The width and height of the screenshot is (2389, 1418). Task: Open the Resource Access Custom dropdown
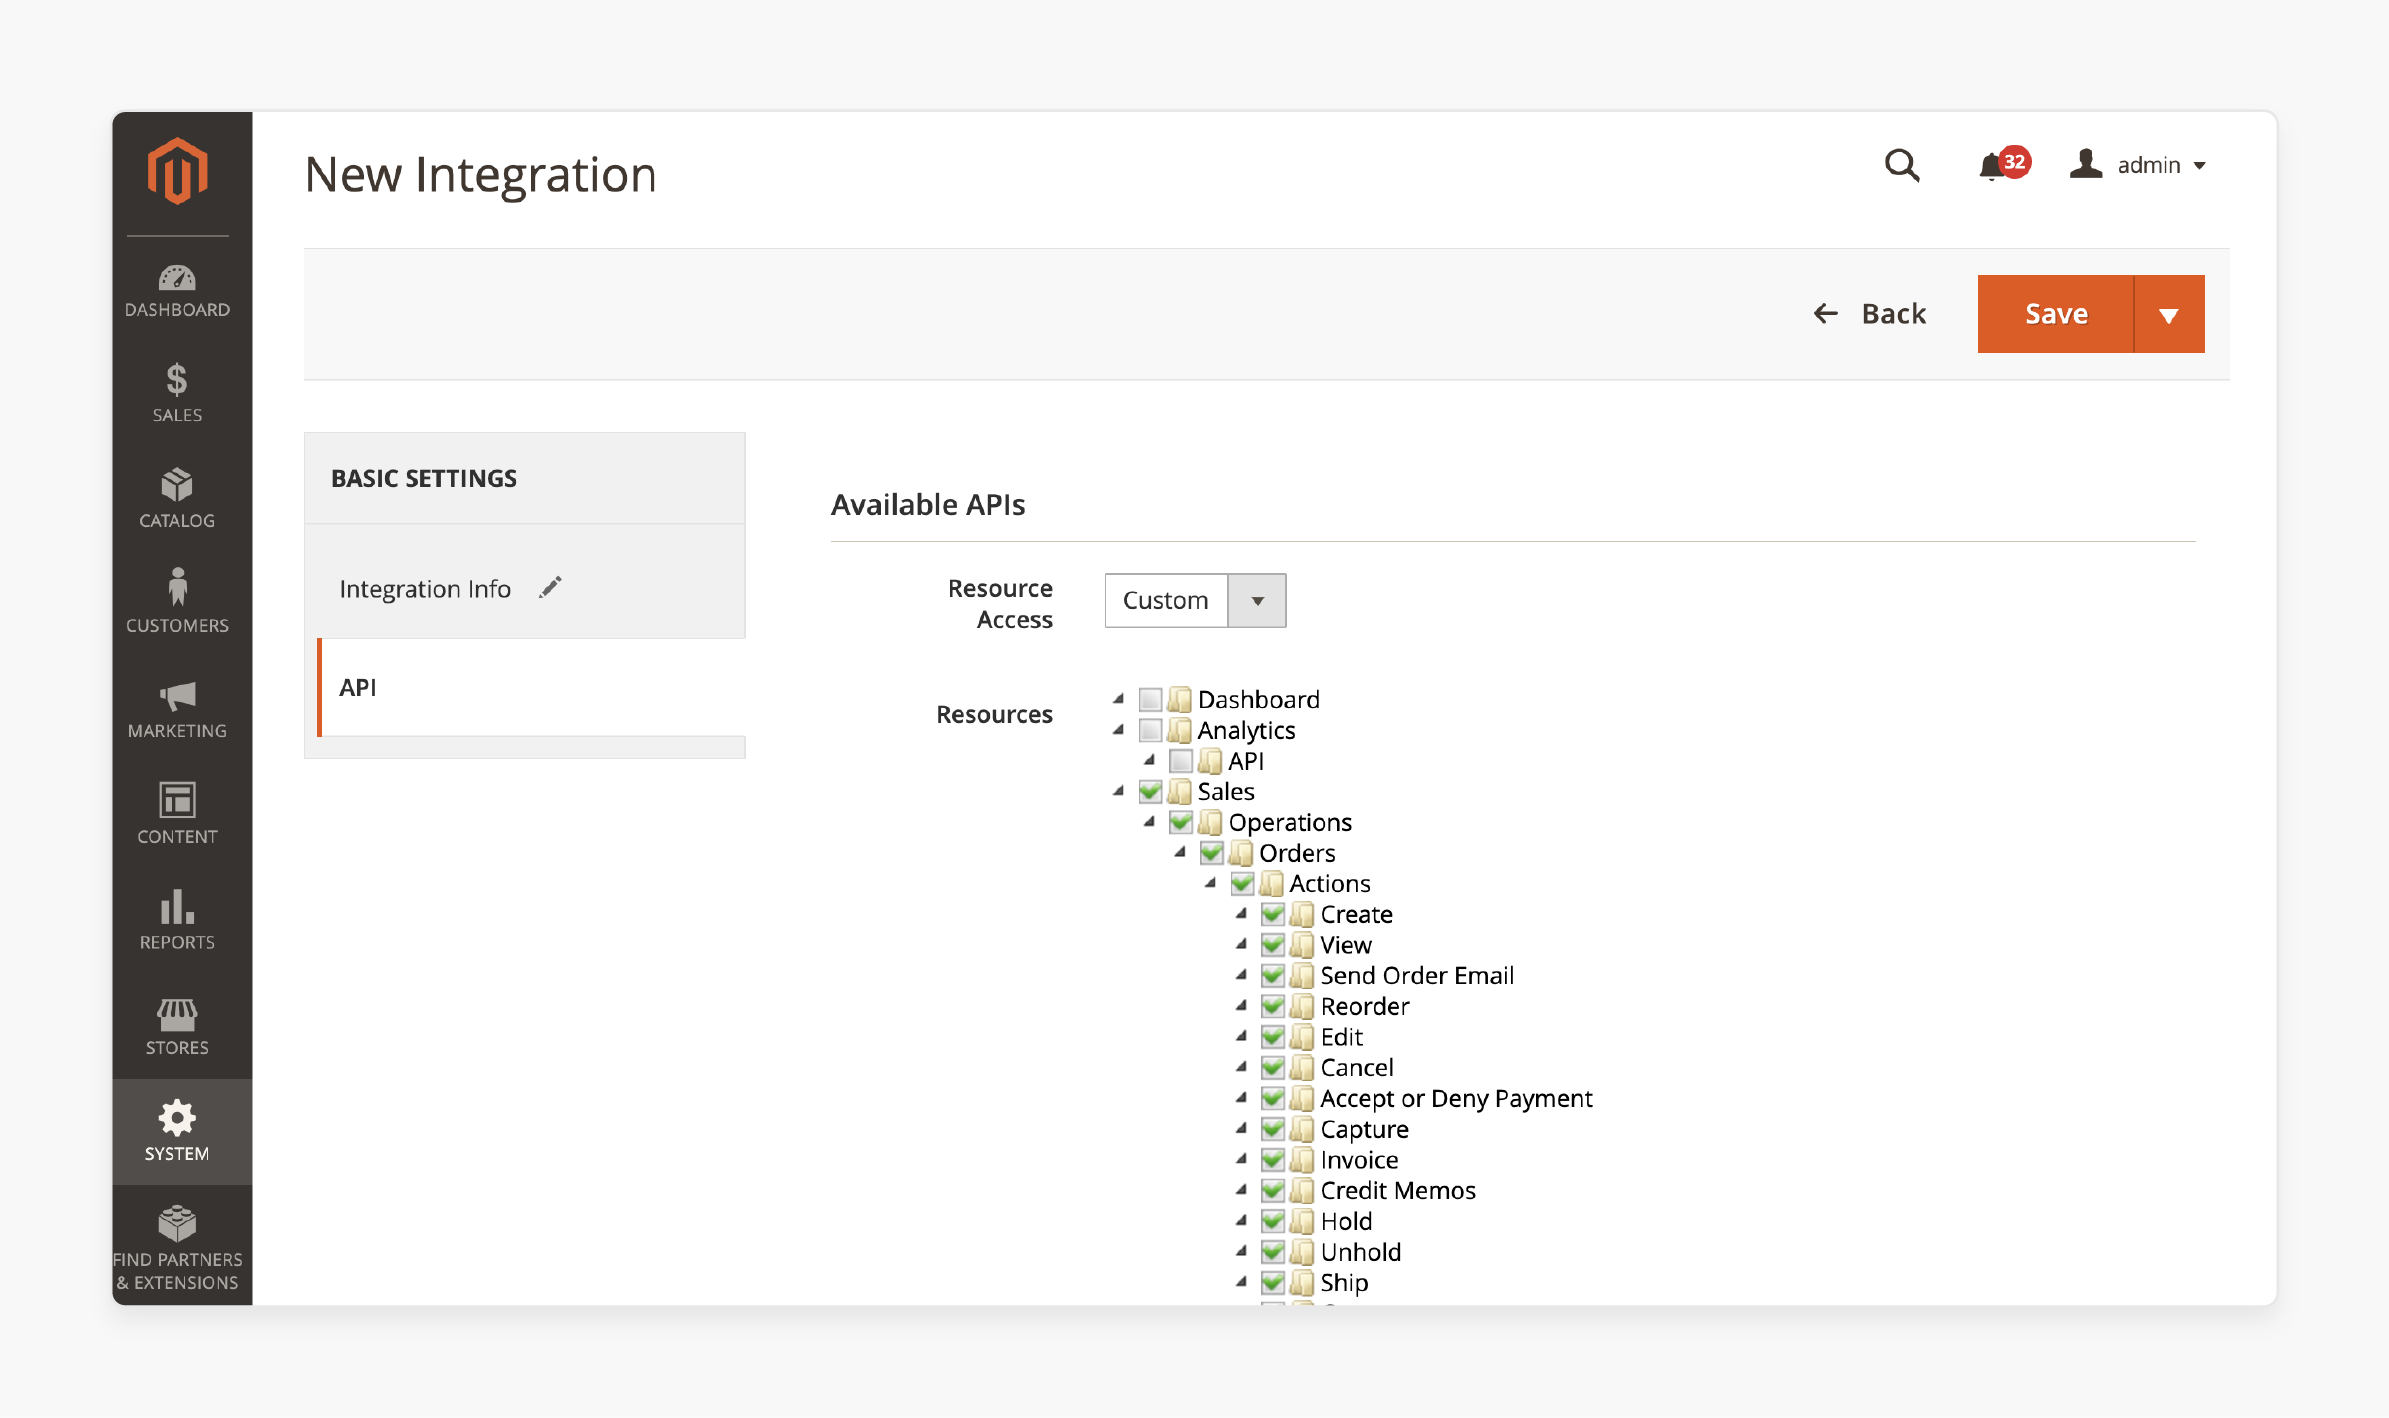click(x=1195, y=600)
